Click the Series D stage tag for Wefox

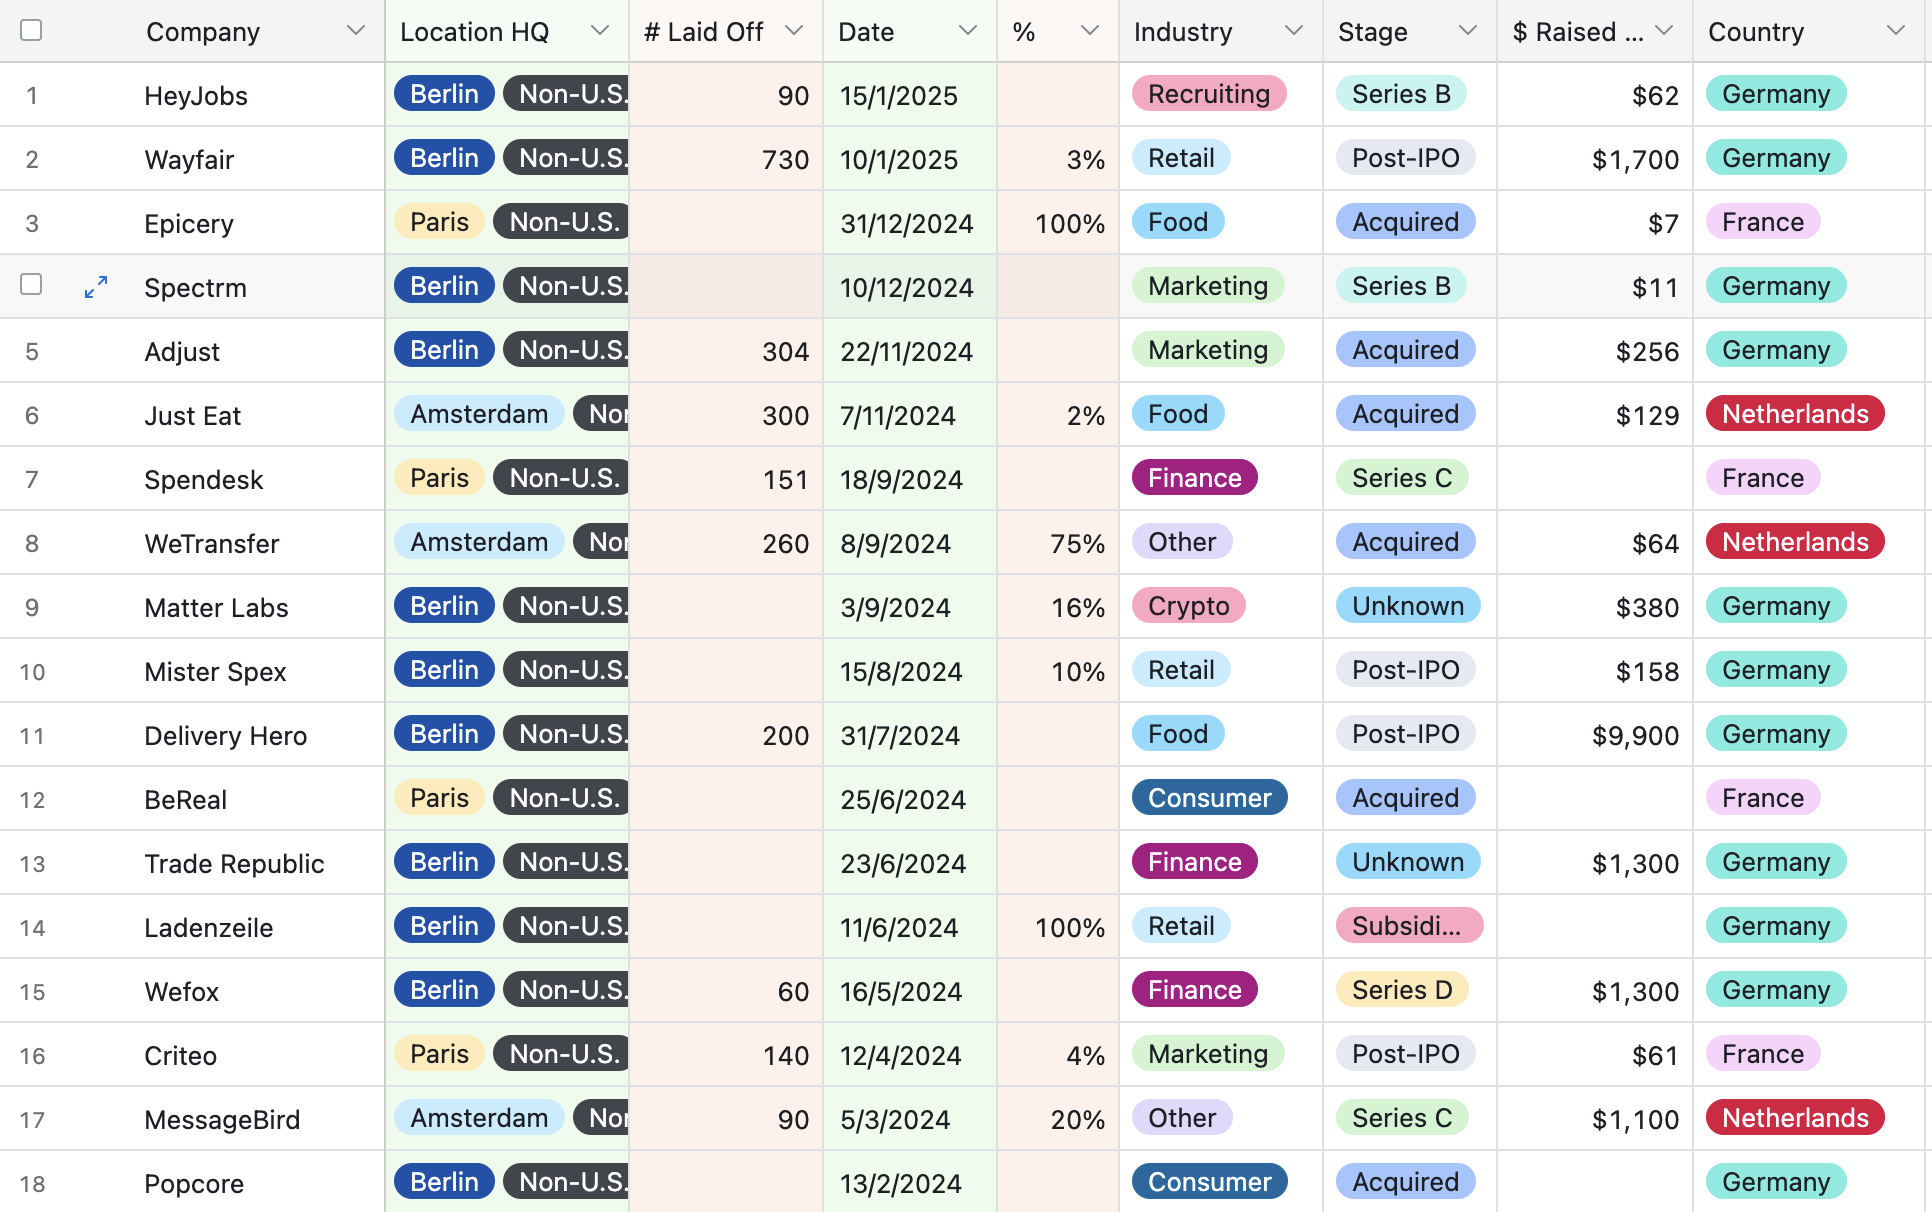tap(1402, 990)
